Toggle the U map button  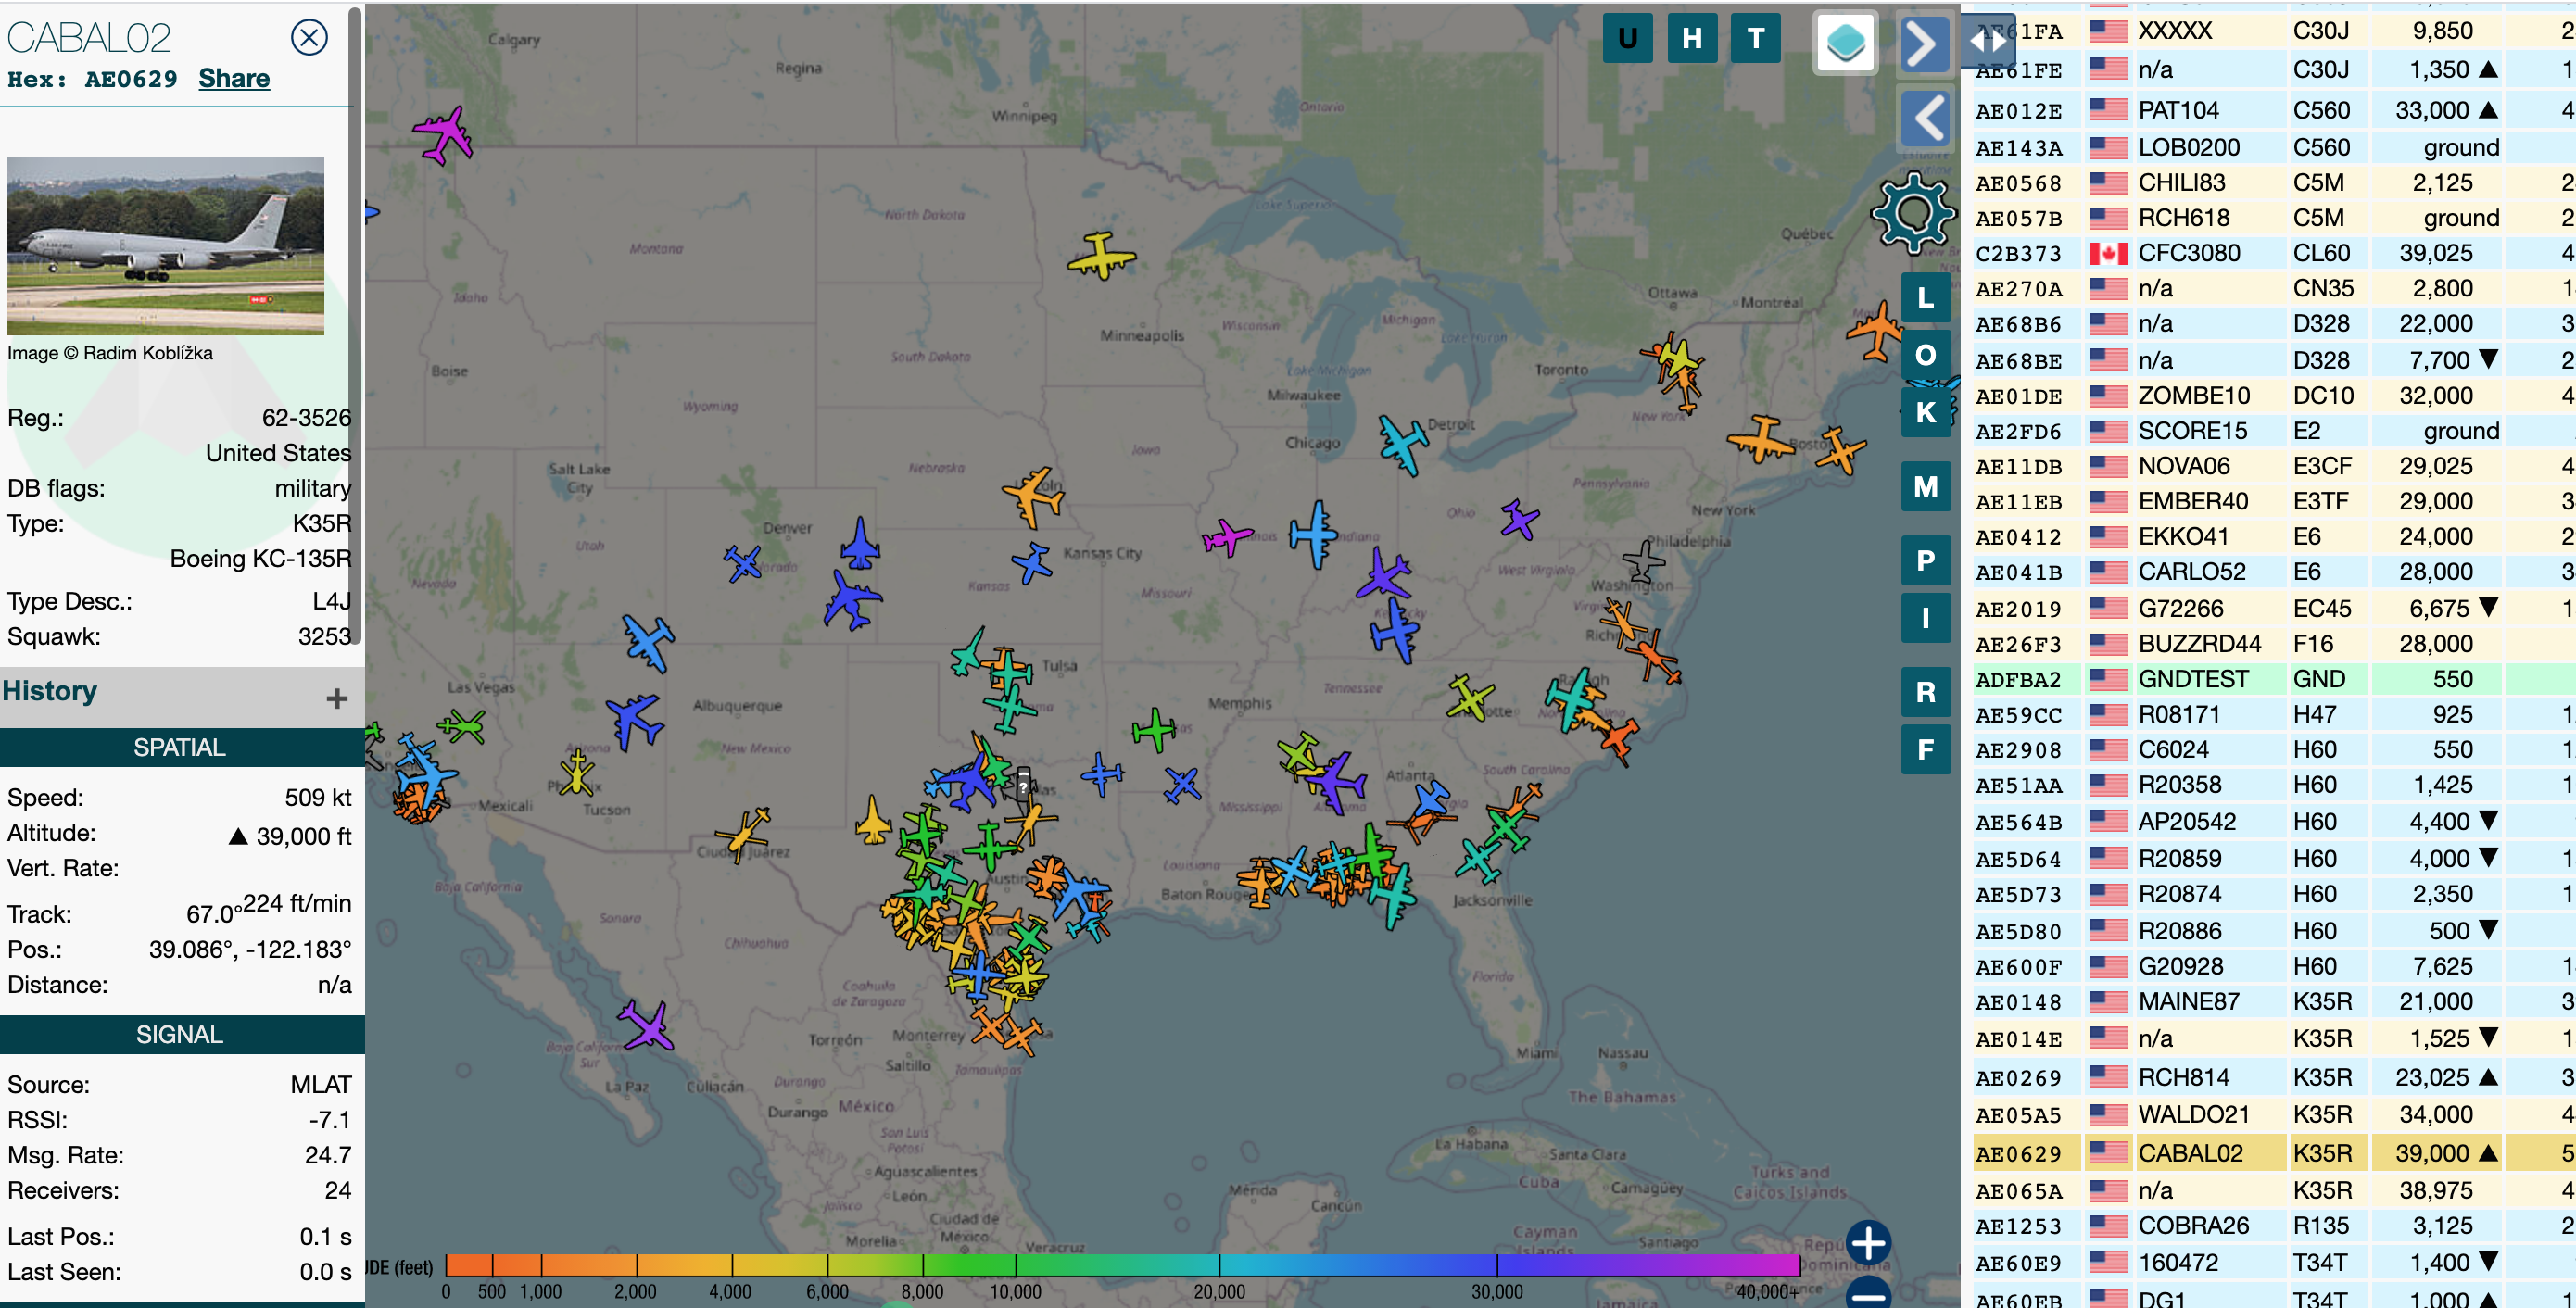pyautogui.click(x=1627, y=38)
